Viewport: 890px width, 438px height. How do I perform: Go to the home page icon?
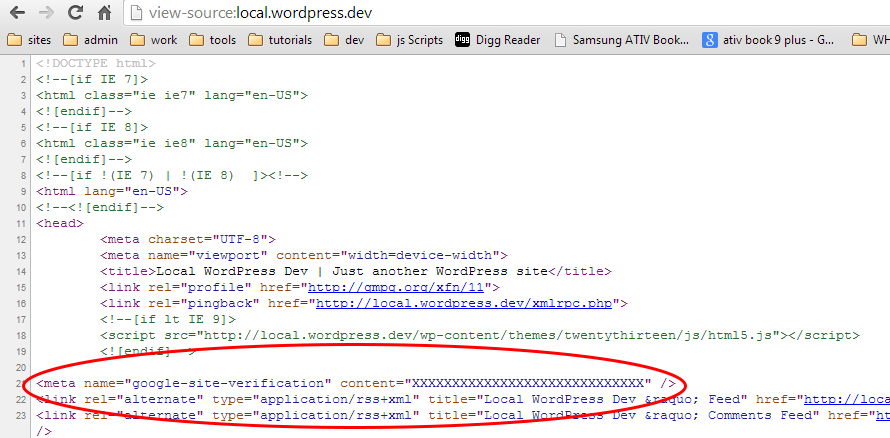point(104,12)
